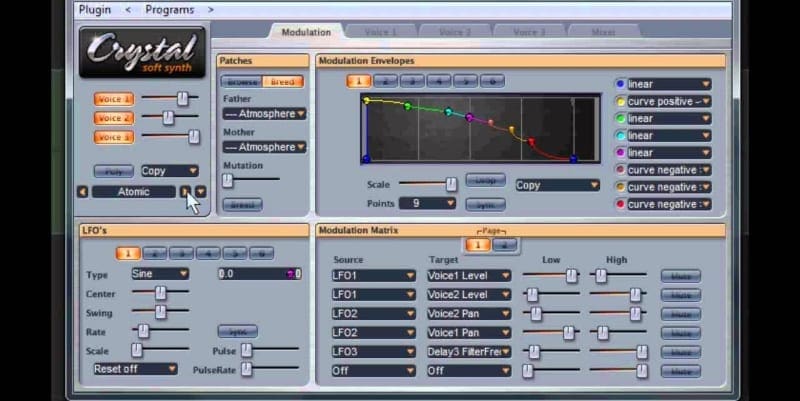Open the Programs menu
The image size is (800, 401).
tap(169, 10)
